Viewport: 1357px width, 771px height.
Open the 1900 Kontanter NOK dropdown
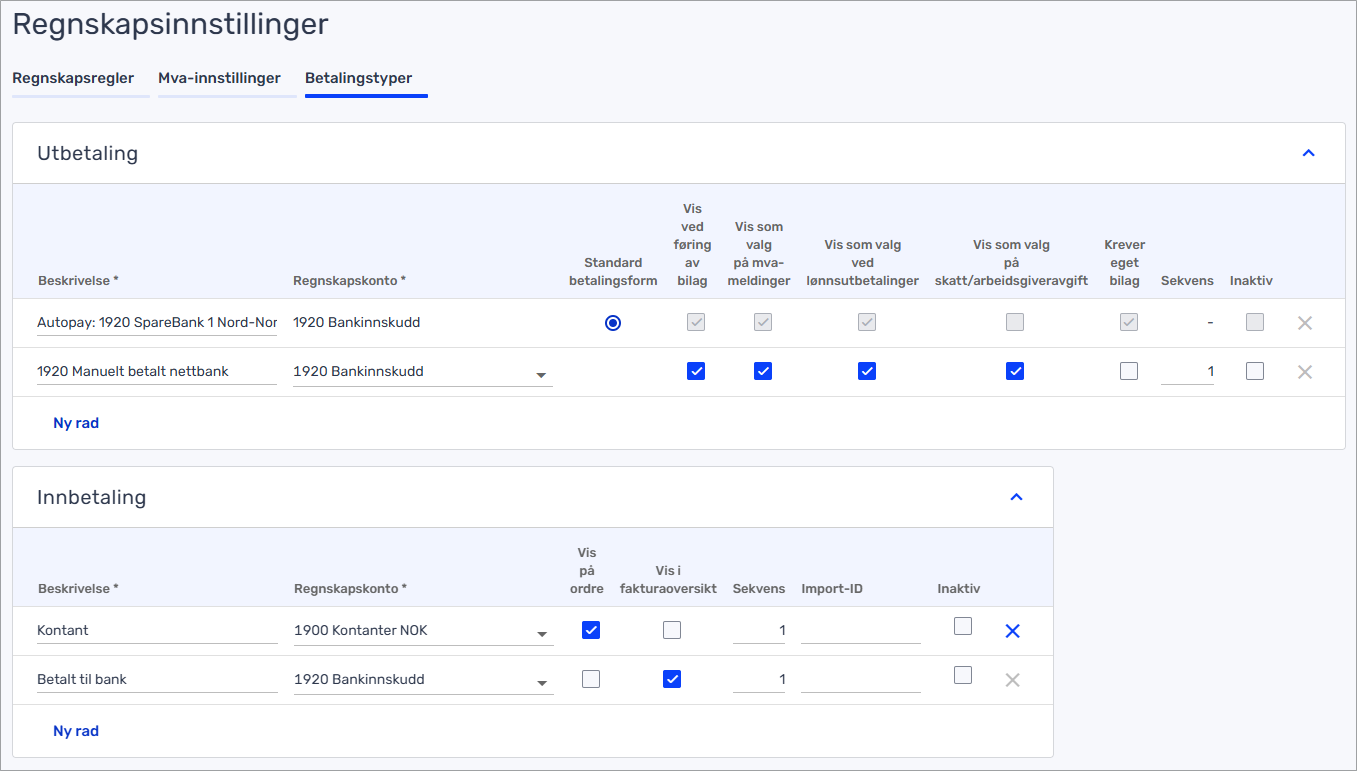point(423,631)
